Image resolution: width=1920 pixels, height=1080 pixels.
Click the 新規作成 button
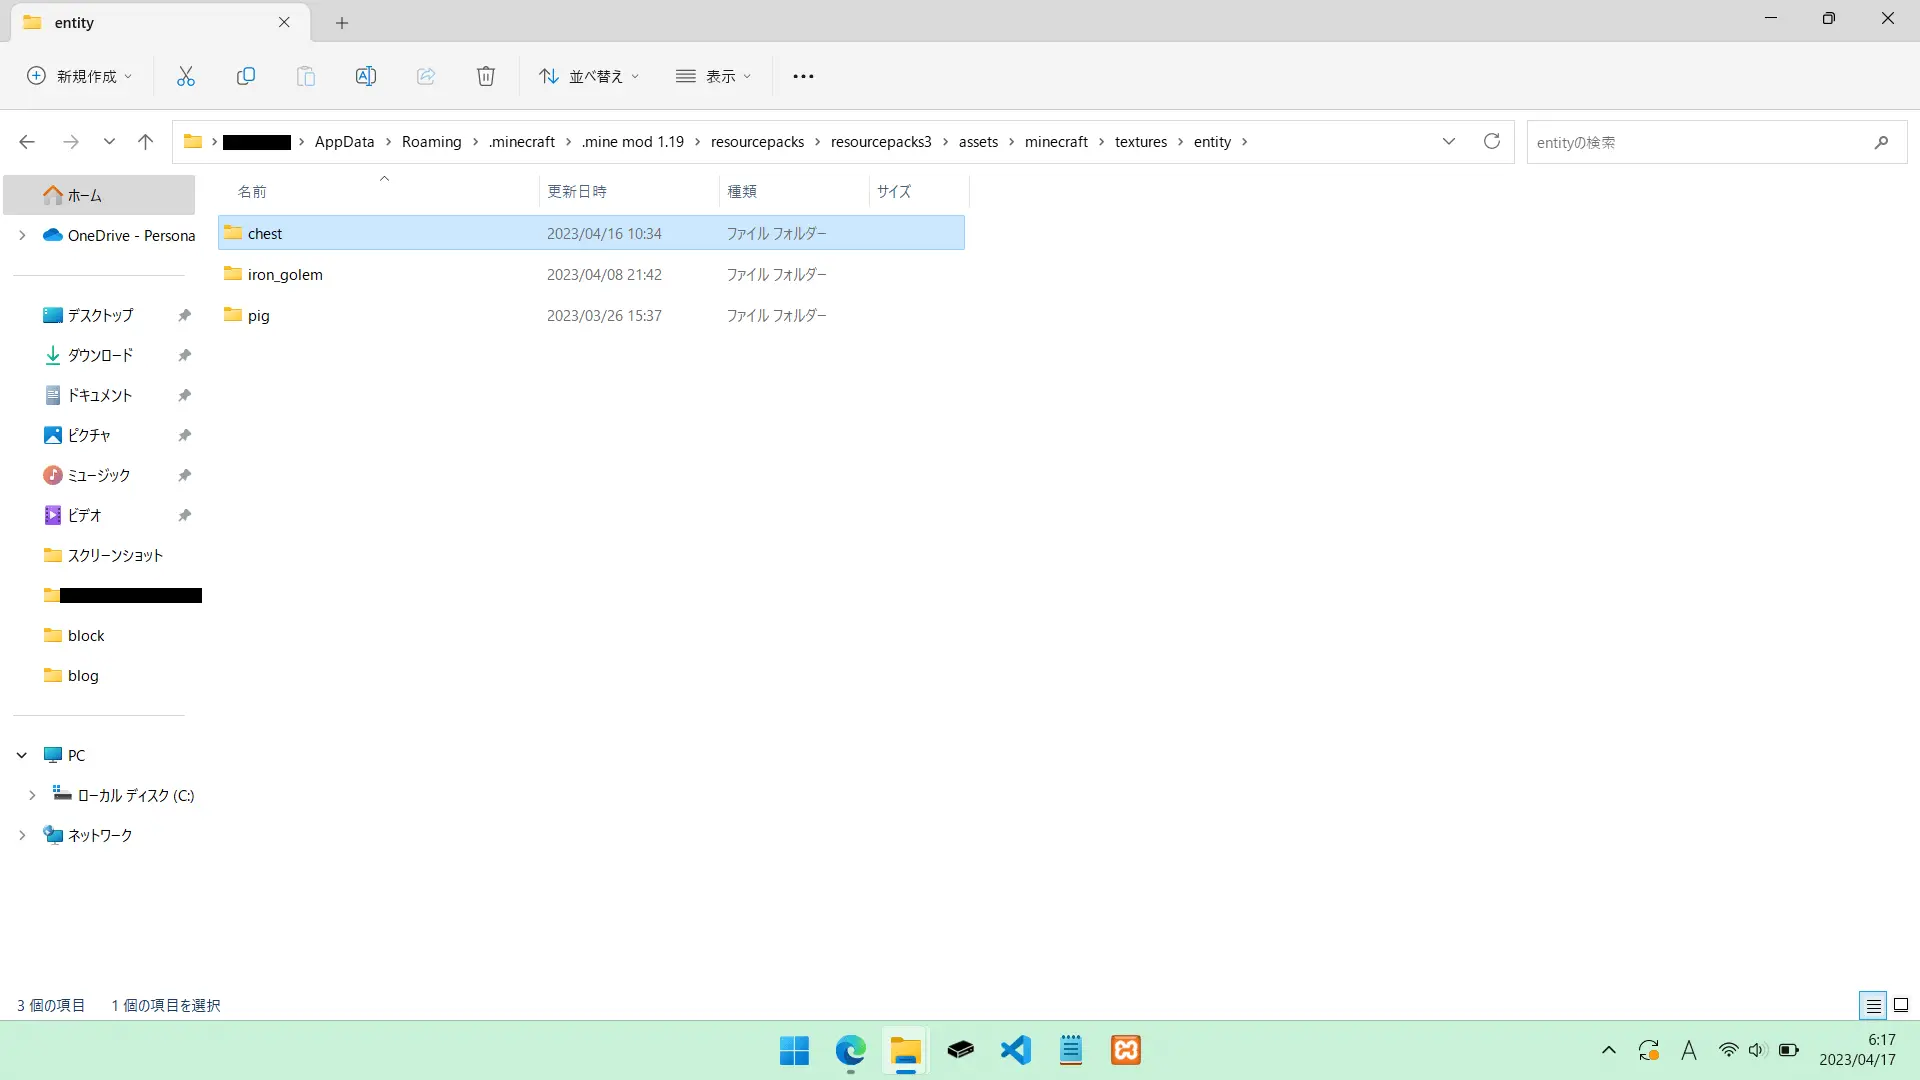79,76
